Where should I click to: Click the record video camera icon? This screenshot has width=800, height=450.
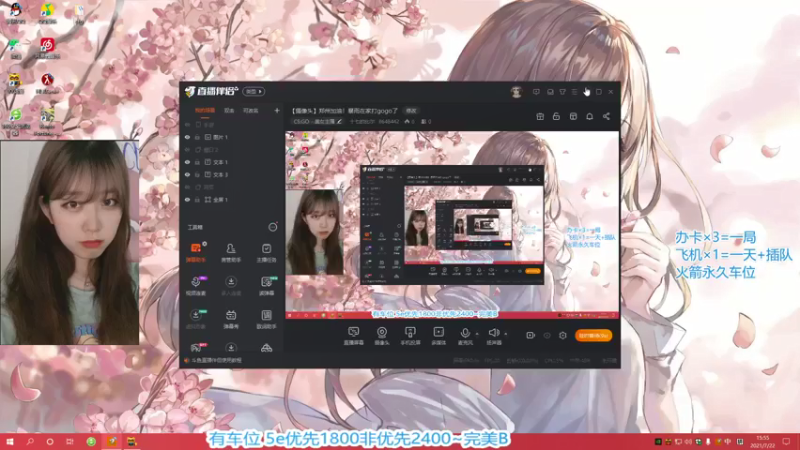(x=530, y=335)
